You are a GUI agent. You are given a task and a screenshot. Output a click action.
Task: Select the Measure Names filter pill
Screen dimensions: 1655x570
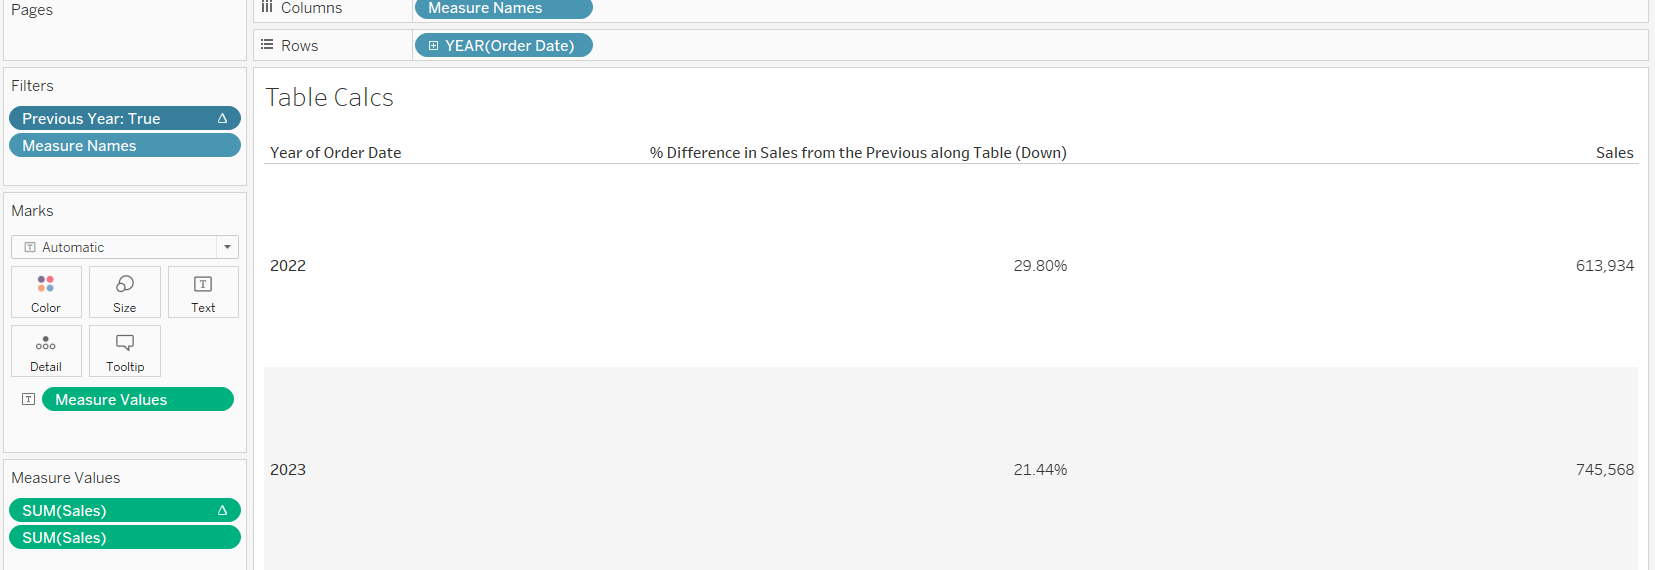[x=125, y=145]
